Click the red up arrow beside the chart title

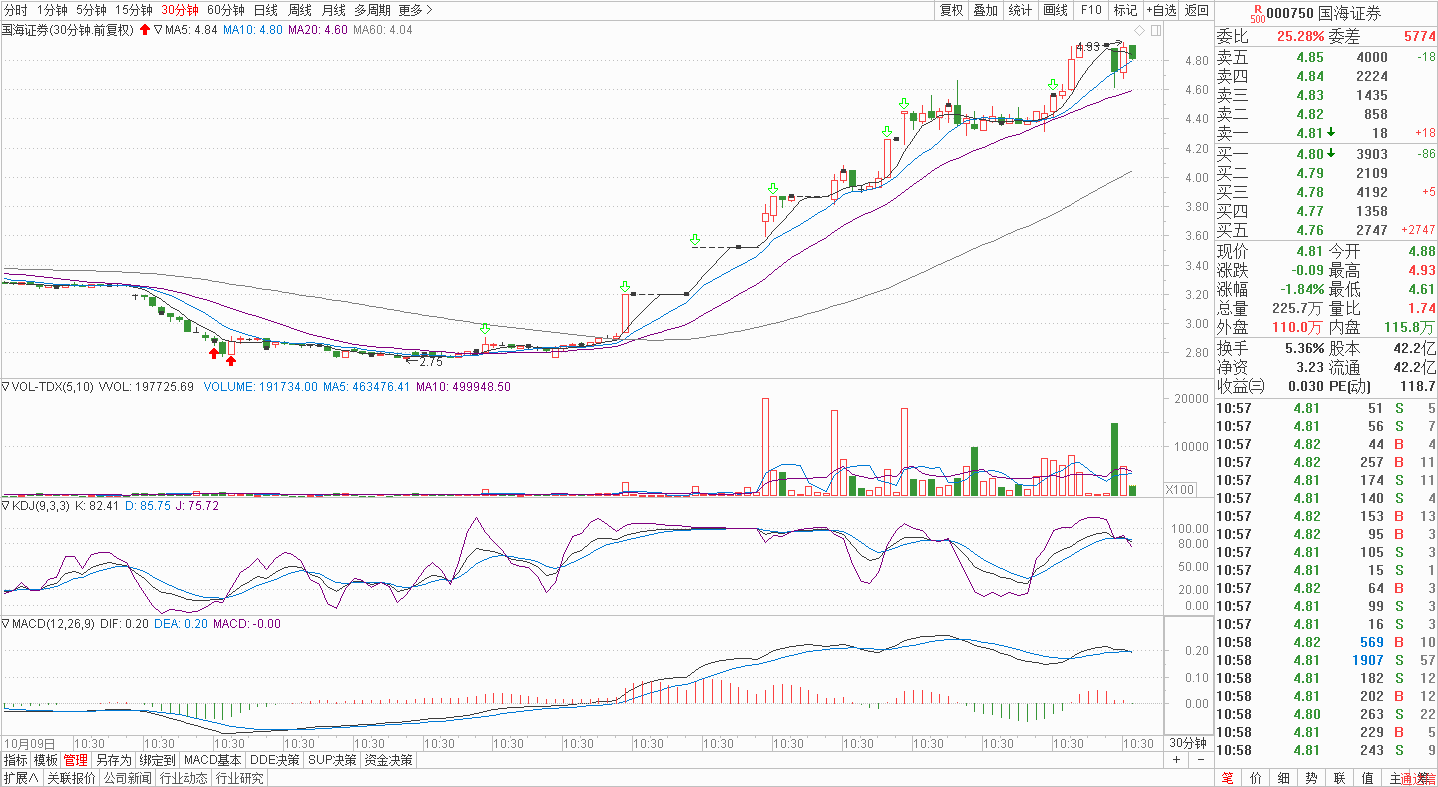click(145, 30)
